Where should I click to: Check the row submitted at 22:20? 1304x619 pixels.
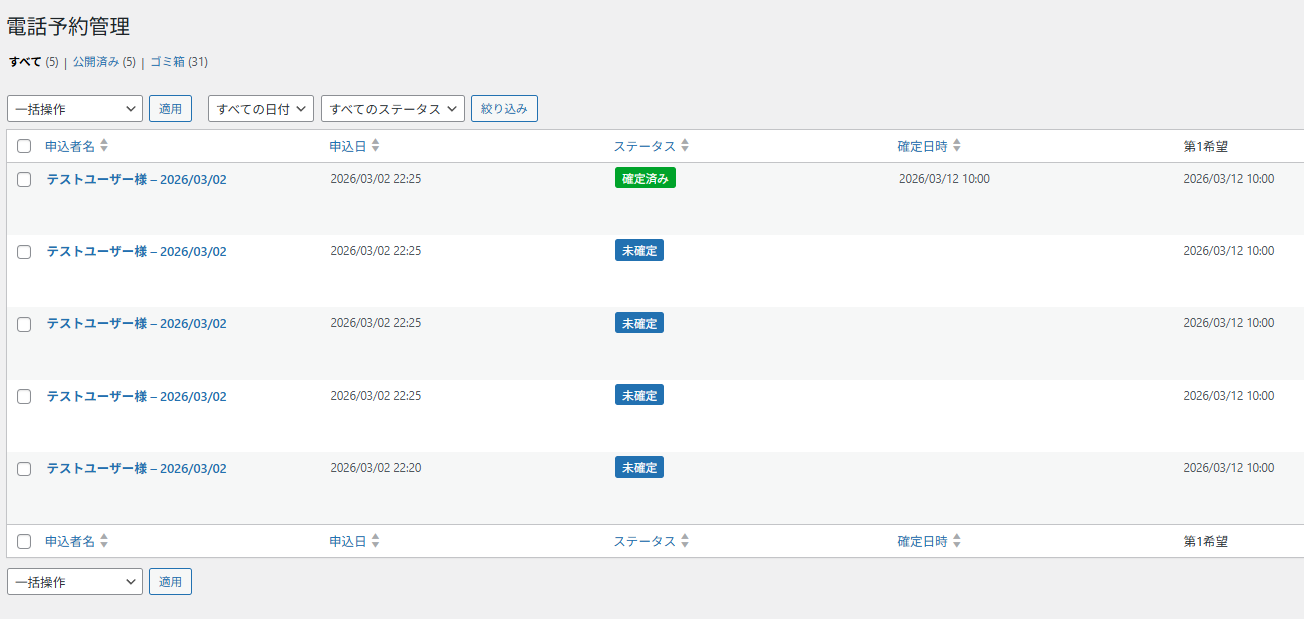click(24, 468)
